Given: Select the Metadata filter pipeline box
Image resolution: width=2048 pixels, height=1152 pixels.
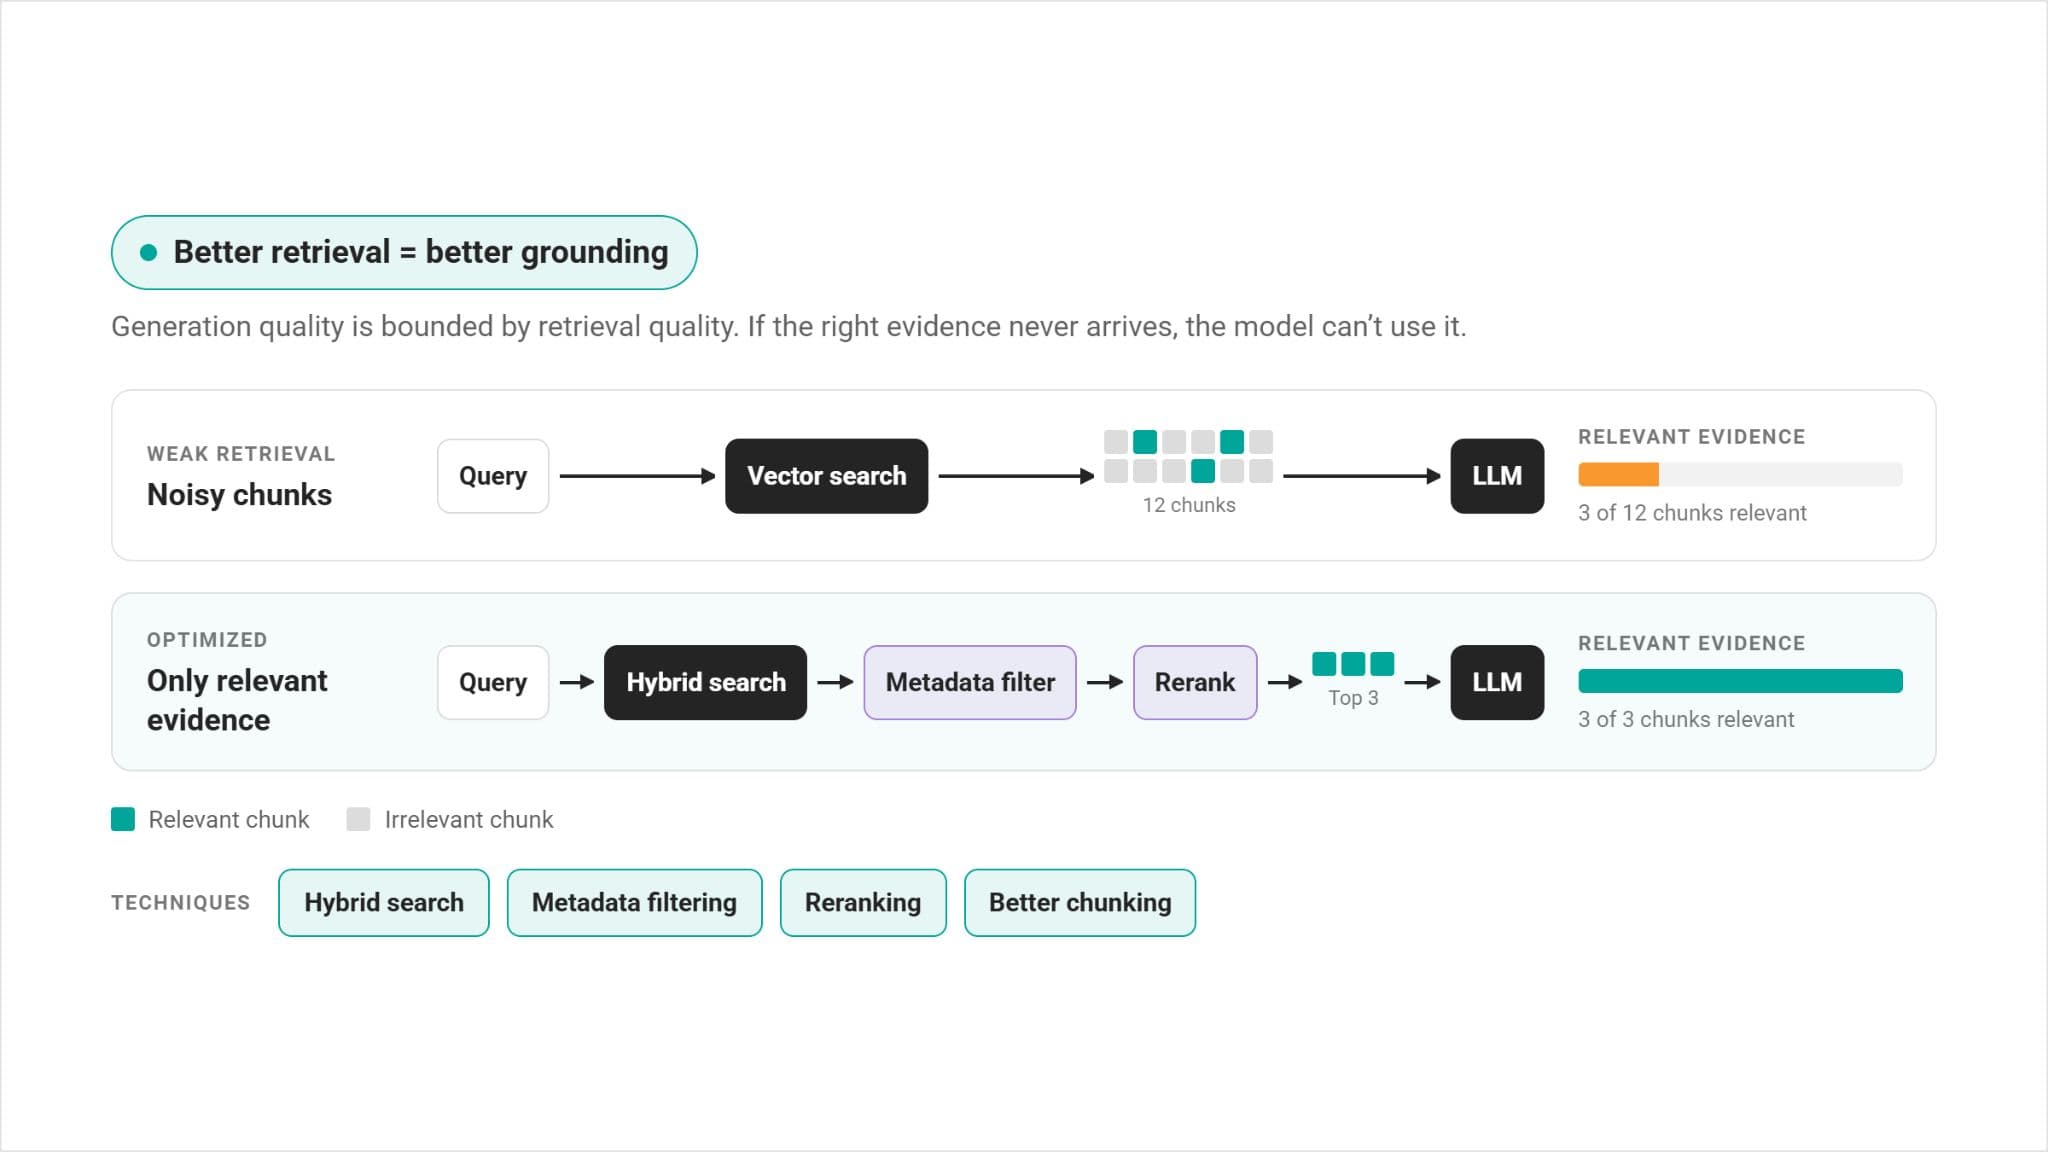Looking at the screenshot, I should (x=970, y=682).
